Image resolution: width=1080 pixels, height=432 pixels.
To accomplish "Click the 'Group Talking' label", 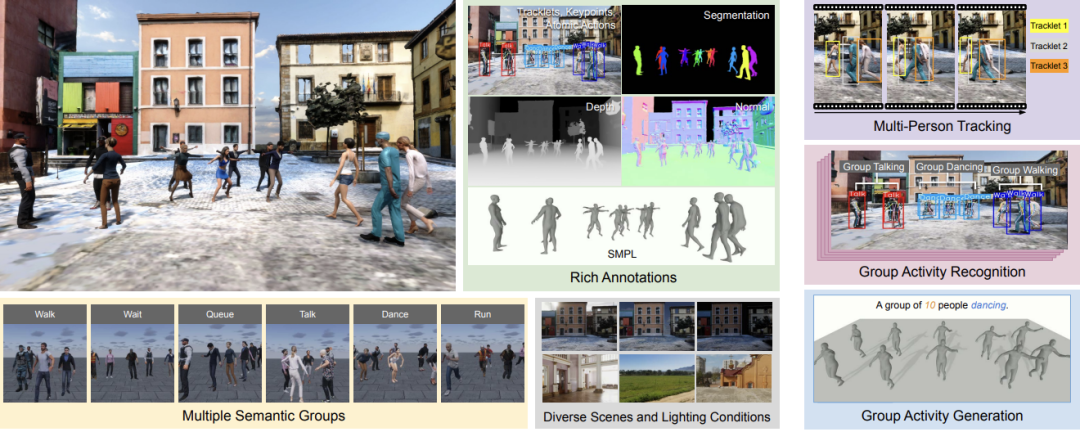I will tap(875, 167).
